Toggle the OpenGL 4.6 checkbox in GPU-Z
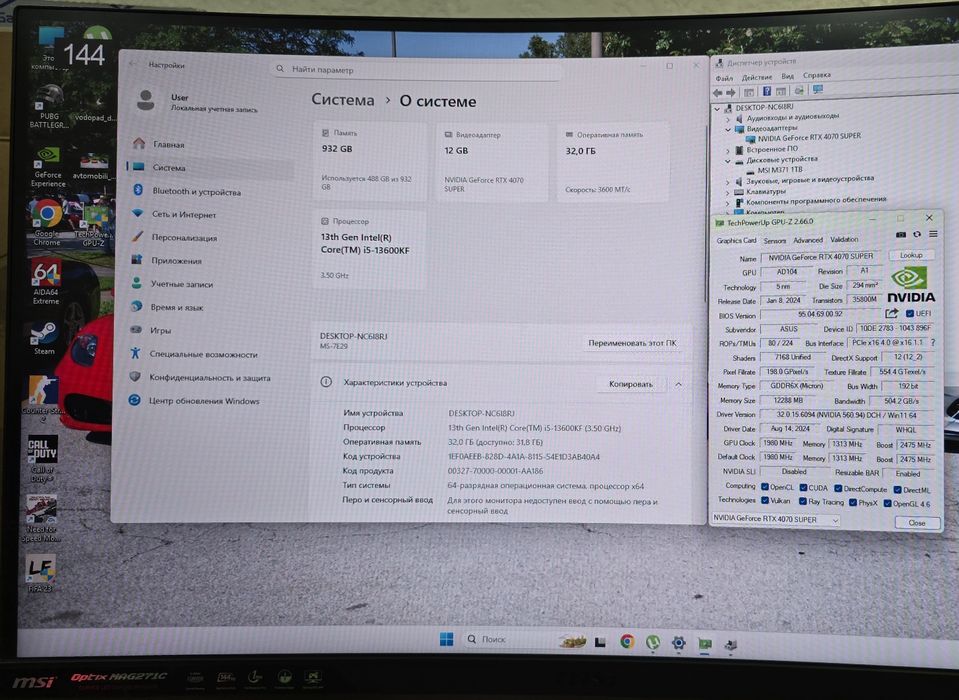959x700 pixels. pyautogui.click(x=887, y=504)
